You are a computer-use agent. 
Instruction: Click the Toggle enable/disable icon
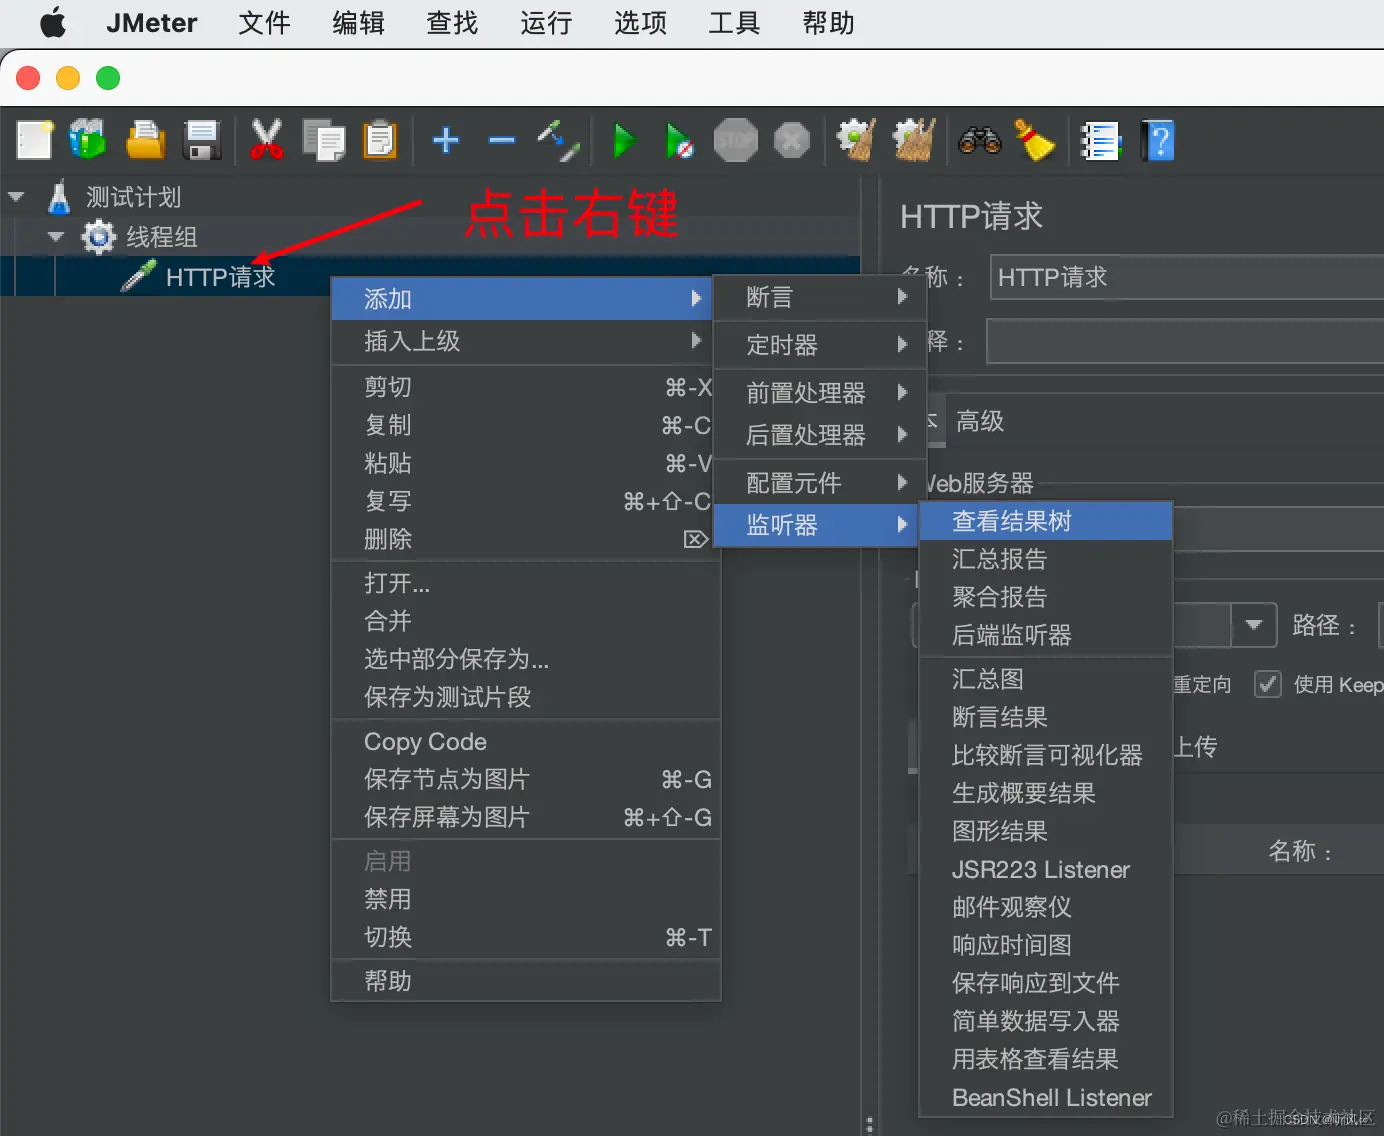pyautogui.click(x=558, y=141)
